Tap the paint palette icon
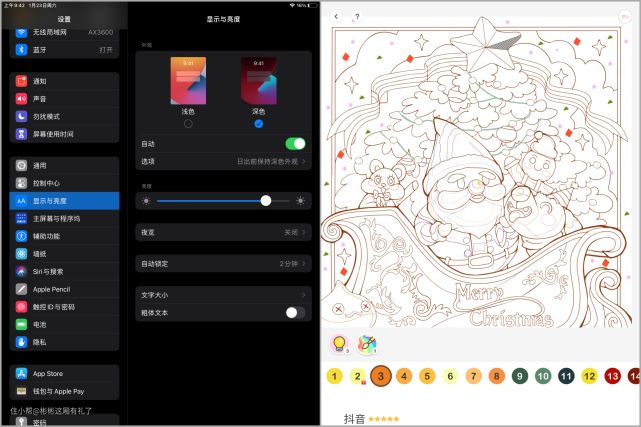The height and width of the screenshot is (427, 641). point(366,343)
